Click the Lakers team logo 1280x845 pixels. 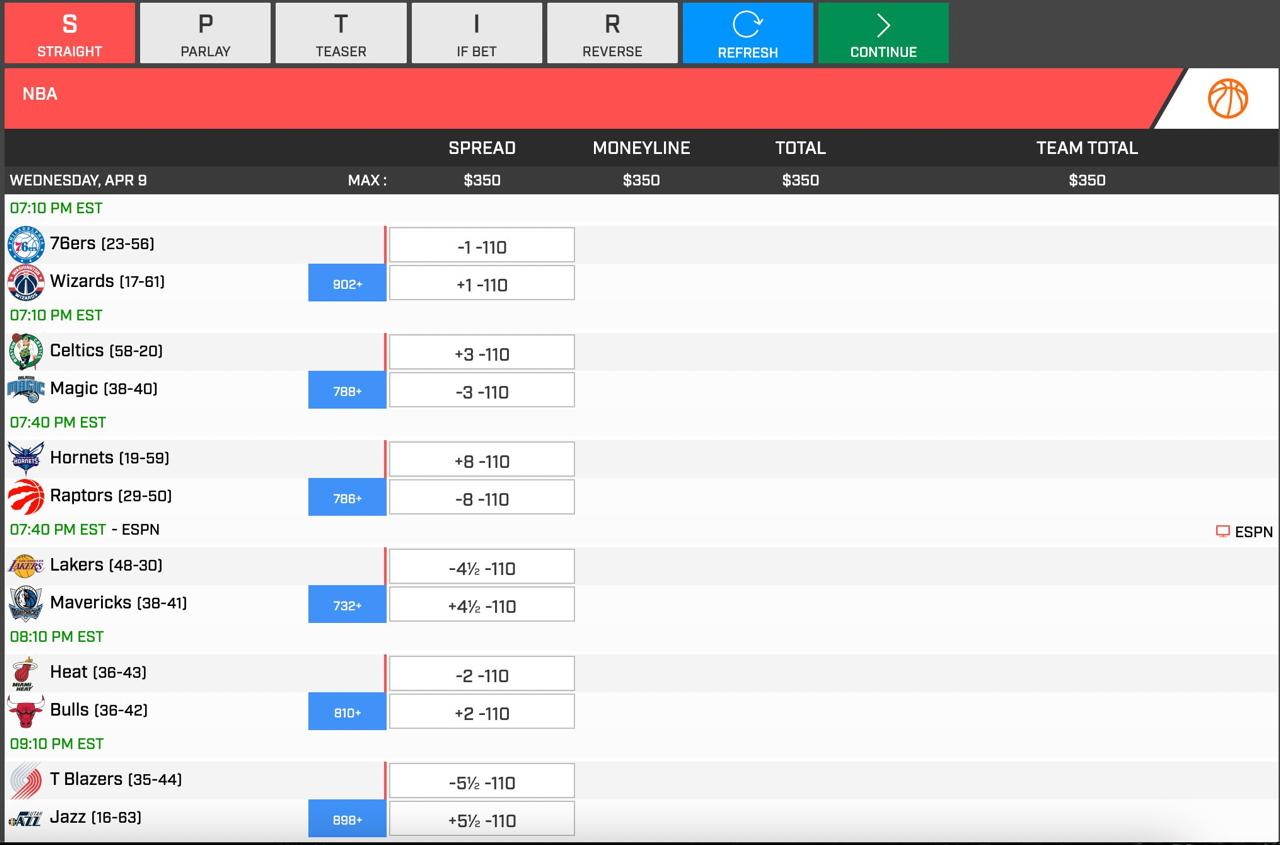(26, 566)
